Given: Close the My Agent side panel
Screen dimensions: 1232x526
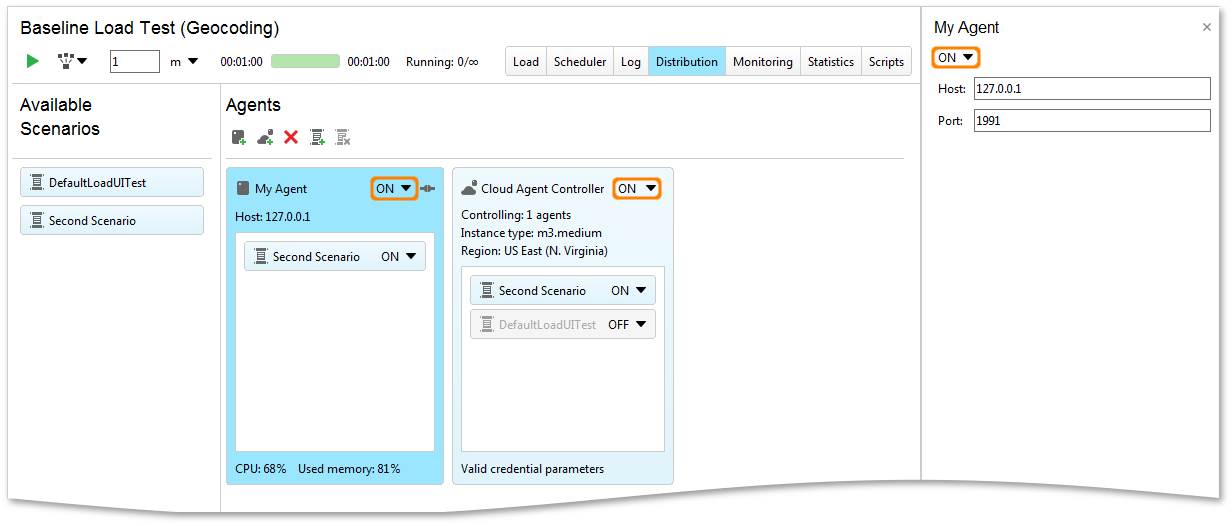Looking at the screenshot, I should [1206, 27].
